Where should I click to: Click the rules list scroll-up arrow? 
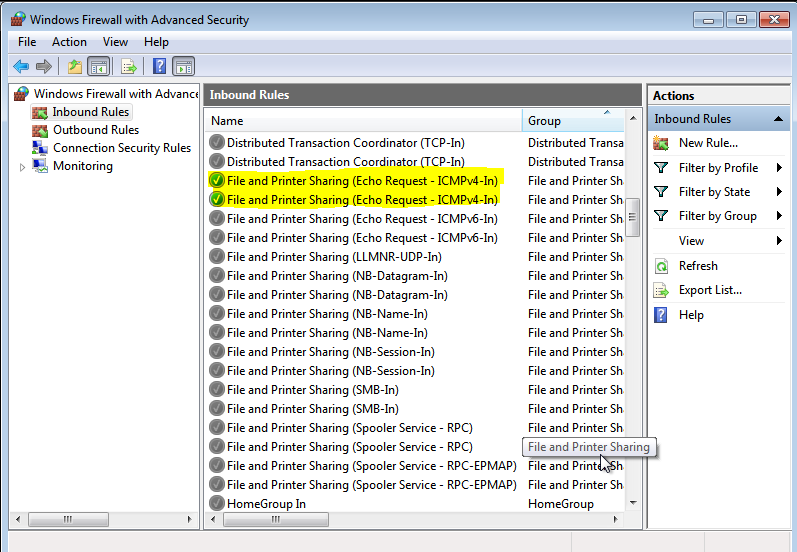(x=633, y=118)
